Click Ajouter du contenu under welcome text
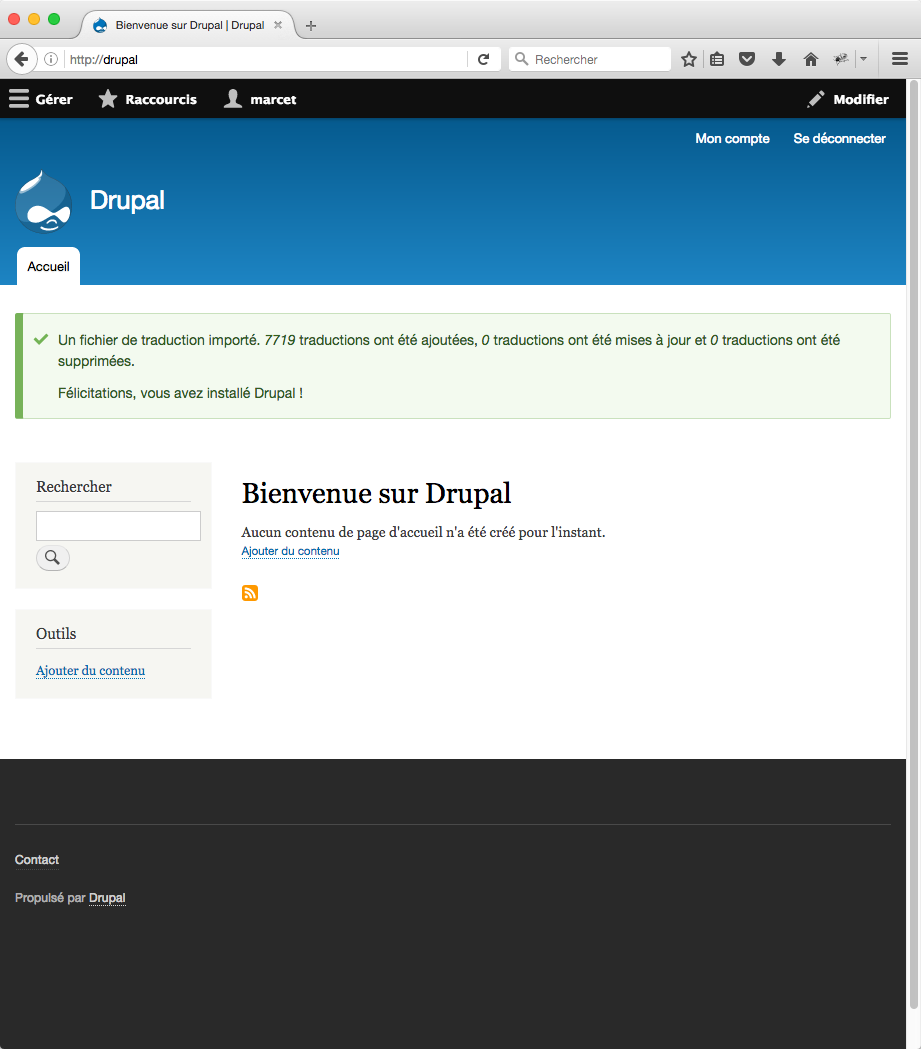Image resolution: width=921 pixels, height=1049 pixels. 290,551
